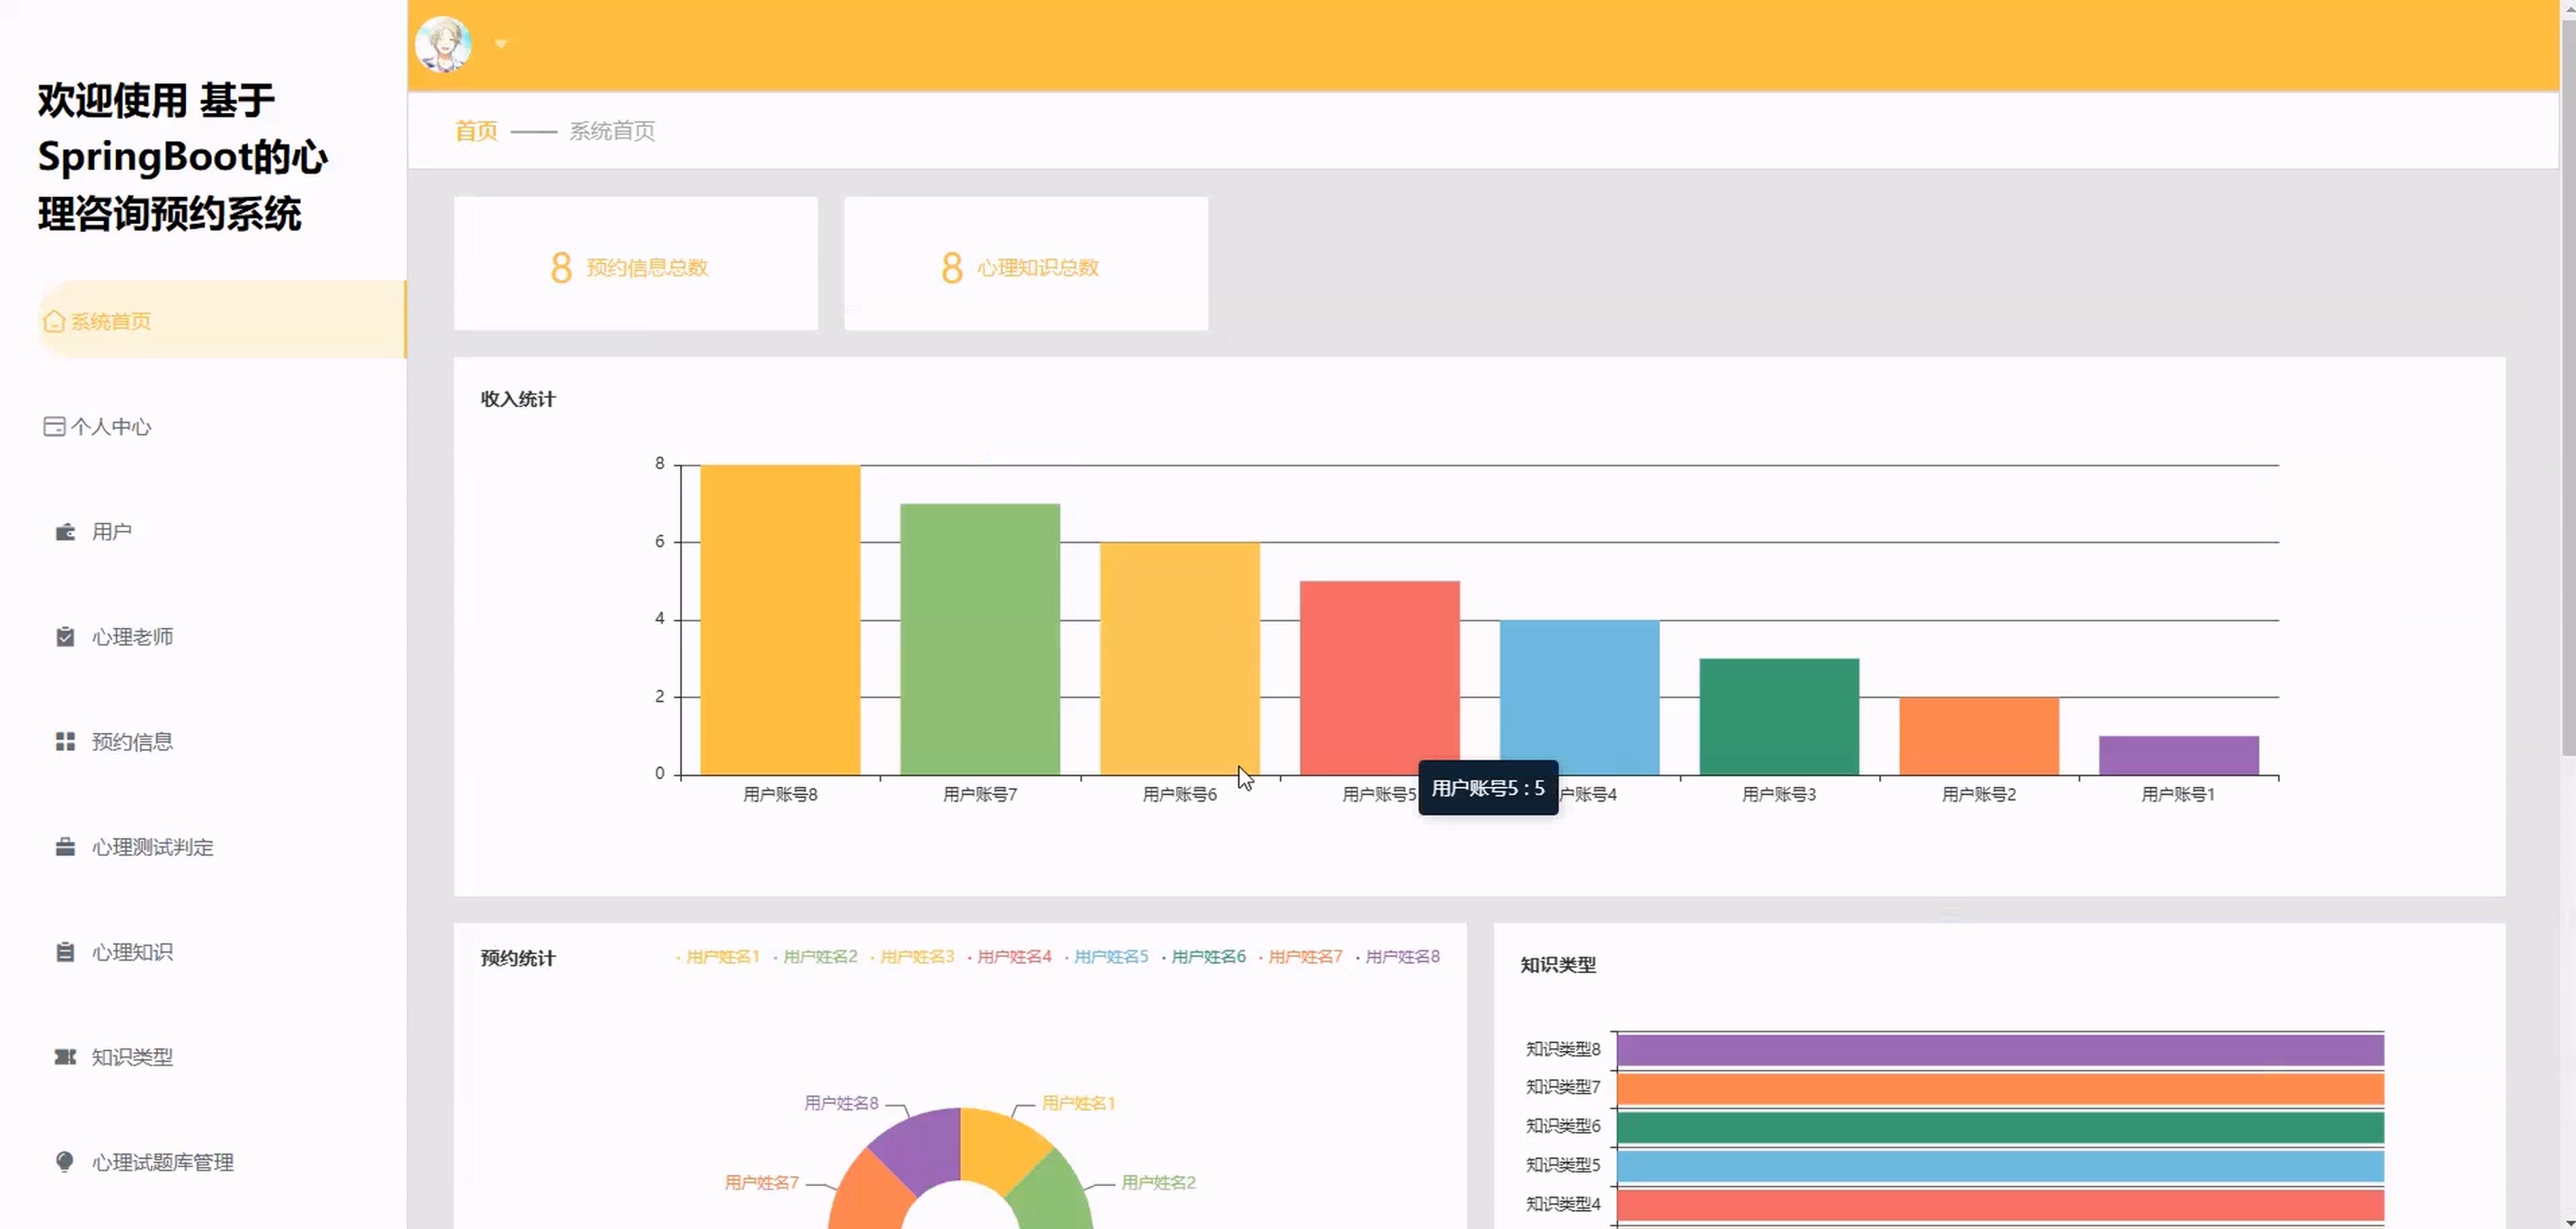Click the briefcase icon for 心理测试判定
Screen dimensions: 2576x1229
pos(65,847)
